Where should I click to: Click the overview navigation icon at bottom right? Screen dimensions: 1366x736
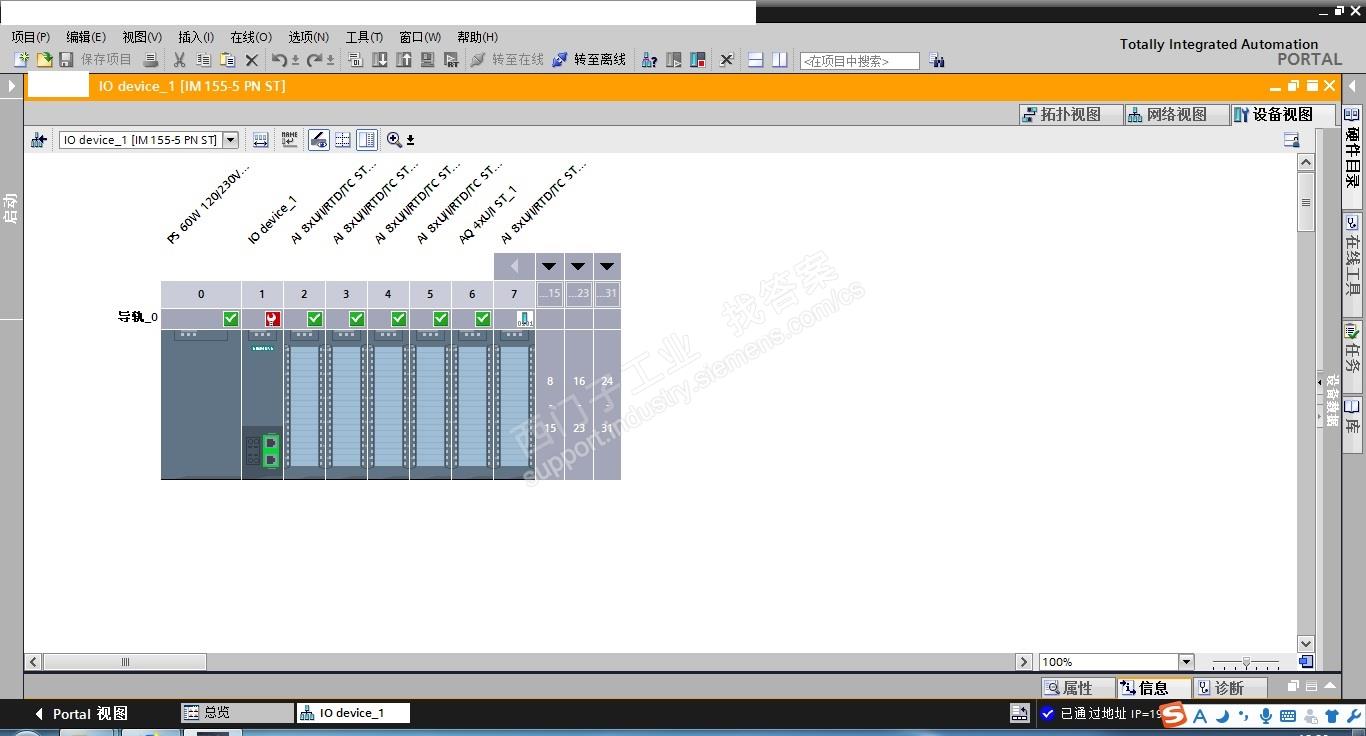pos(1306,662)
